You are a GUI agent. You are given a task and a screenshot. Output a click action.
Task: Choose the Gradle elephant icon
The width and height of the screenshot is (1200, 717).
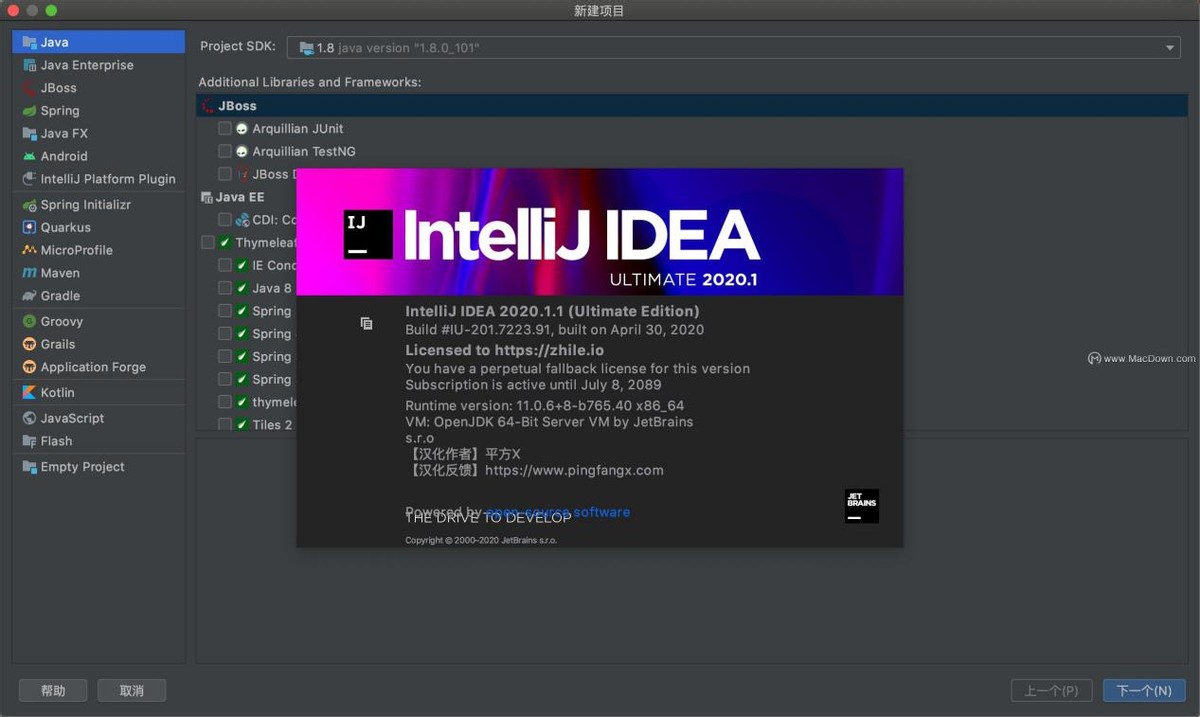click(x=30, y=296)
